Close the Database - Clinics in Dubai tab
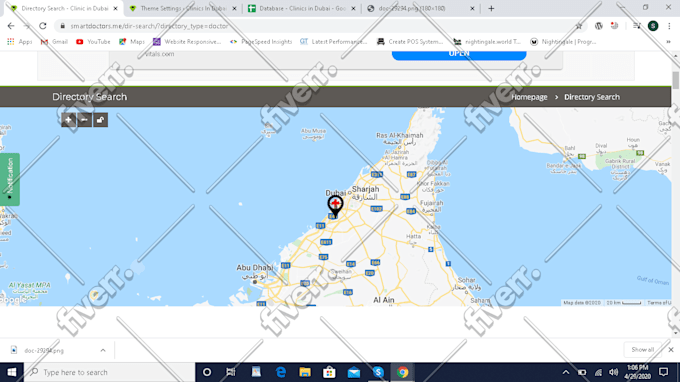 click(x=353, y=8)
